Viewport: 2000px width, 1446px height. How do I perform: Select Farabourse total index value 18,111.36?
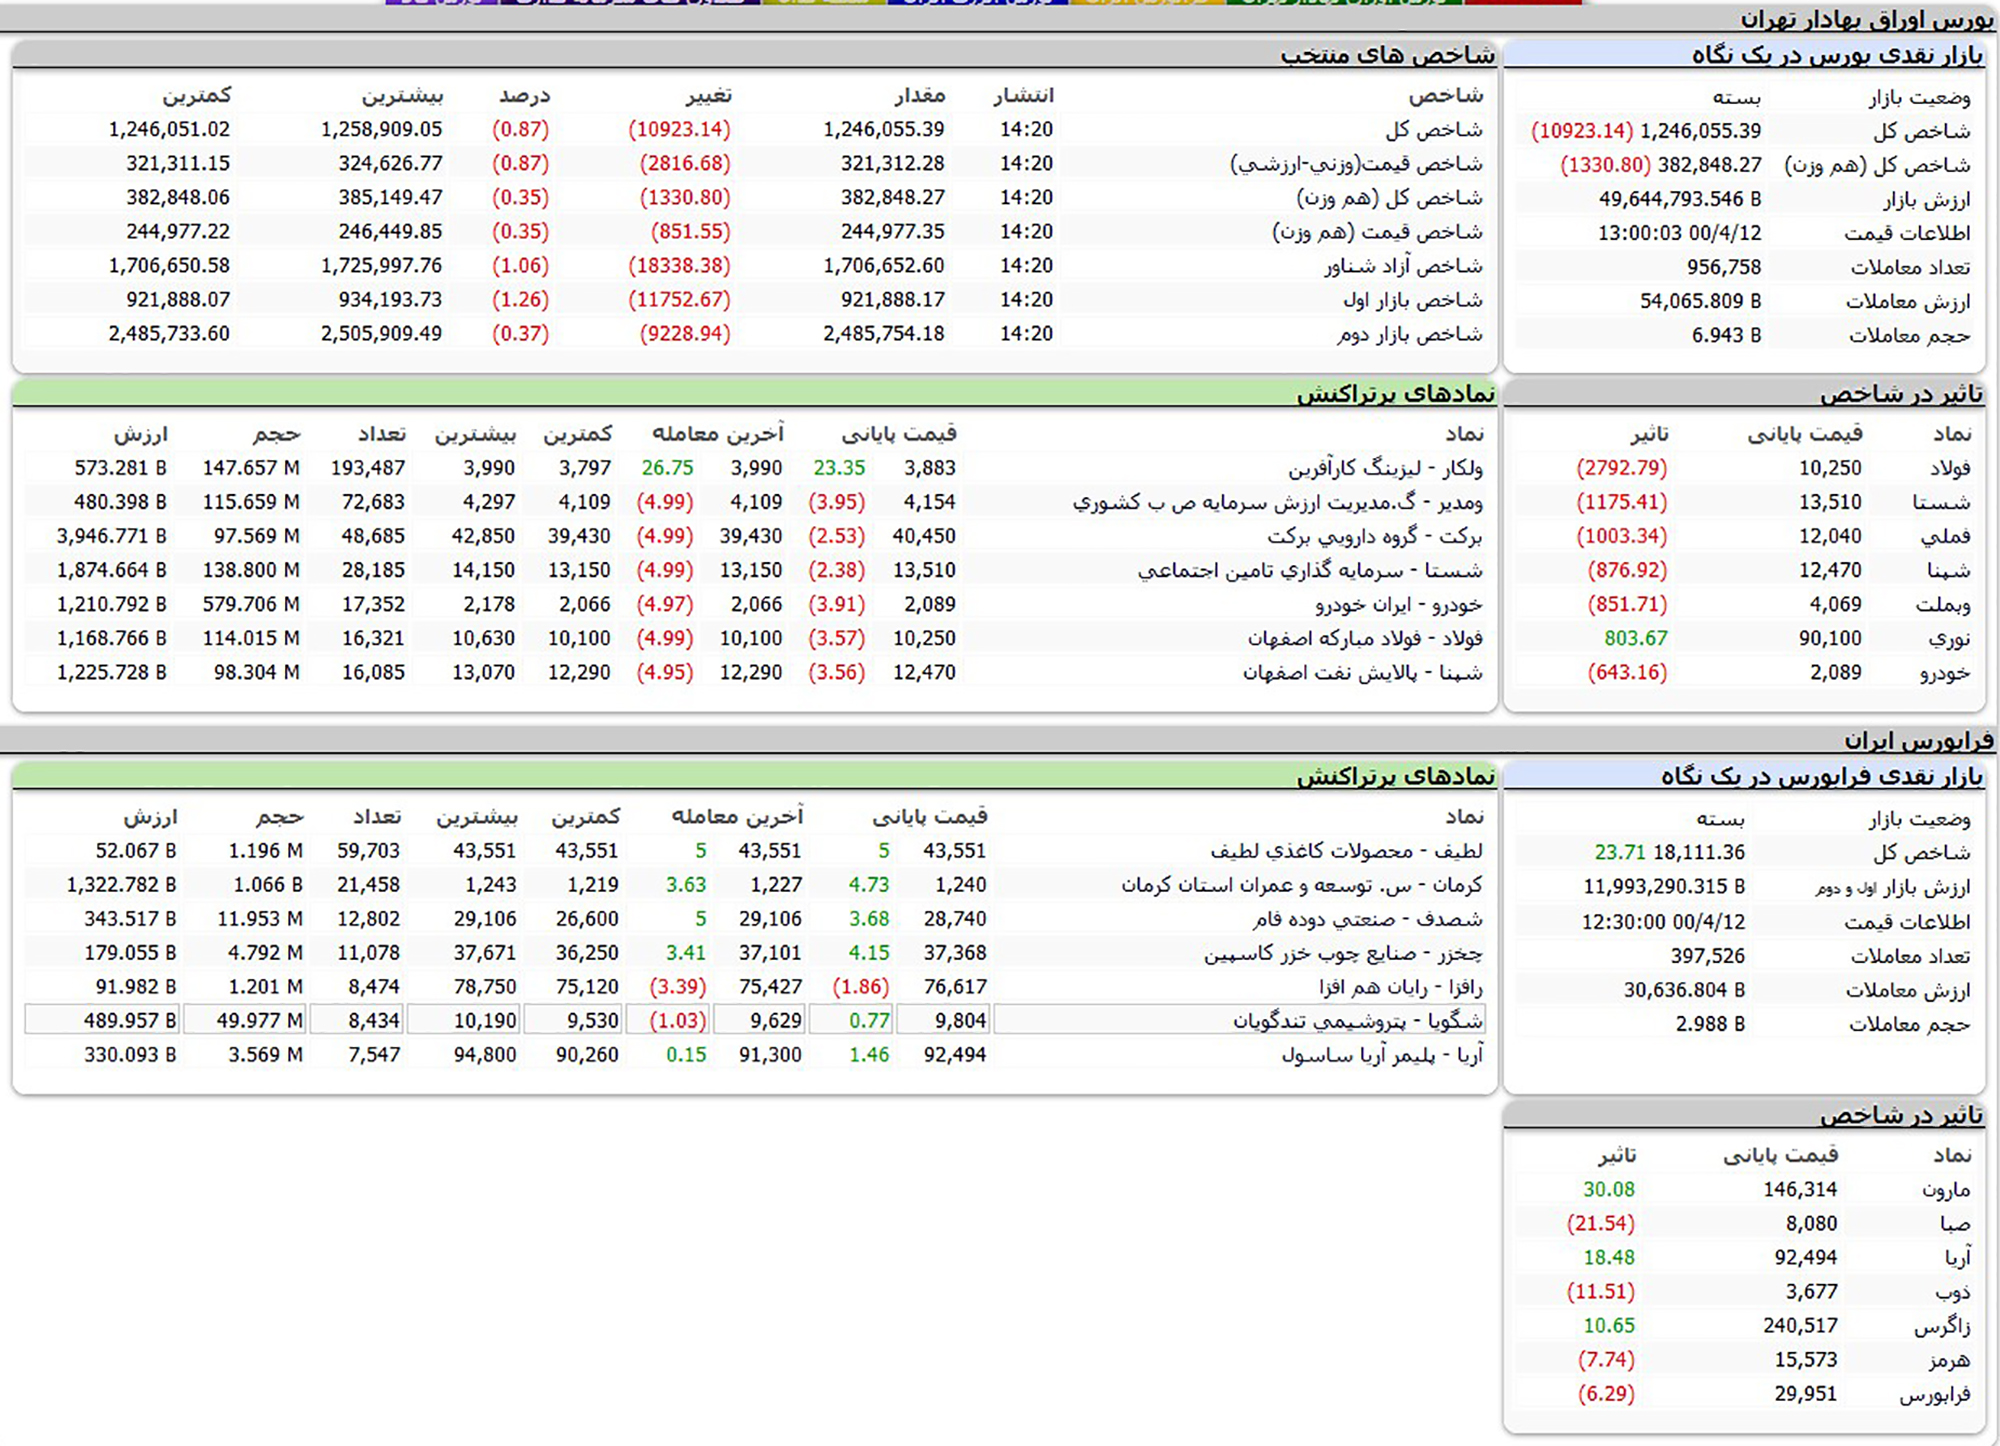coord(1699,852)
